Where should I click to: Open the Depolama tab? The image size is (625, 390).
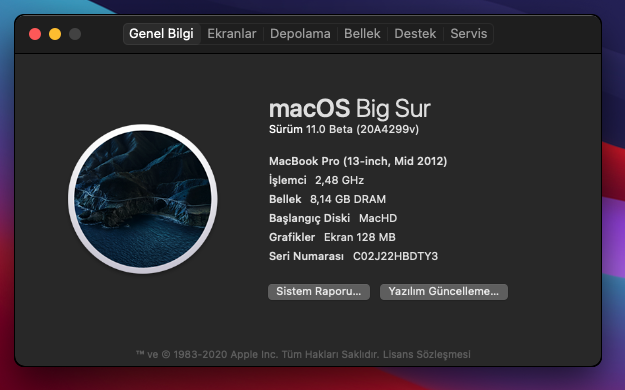300,34
